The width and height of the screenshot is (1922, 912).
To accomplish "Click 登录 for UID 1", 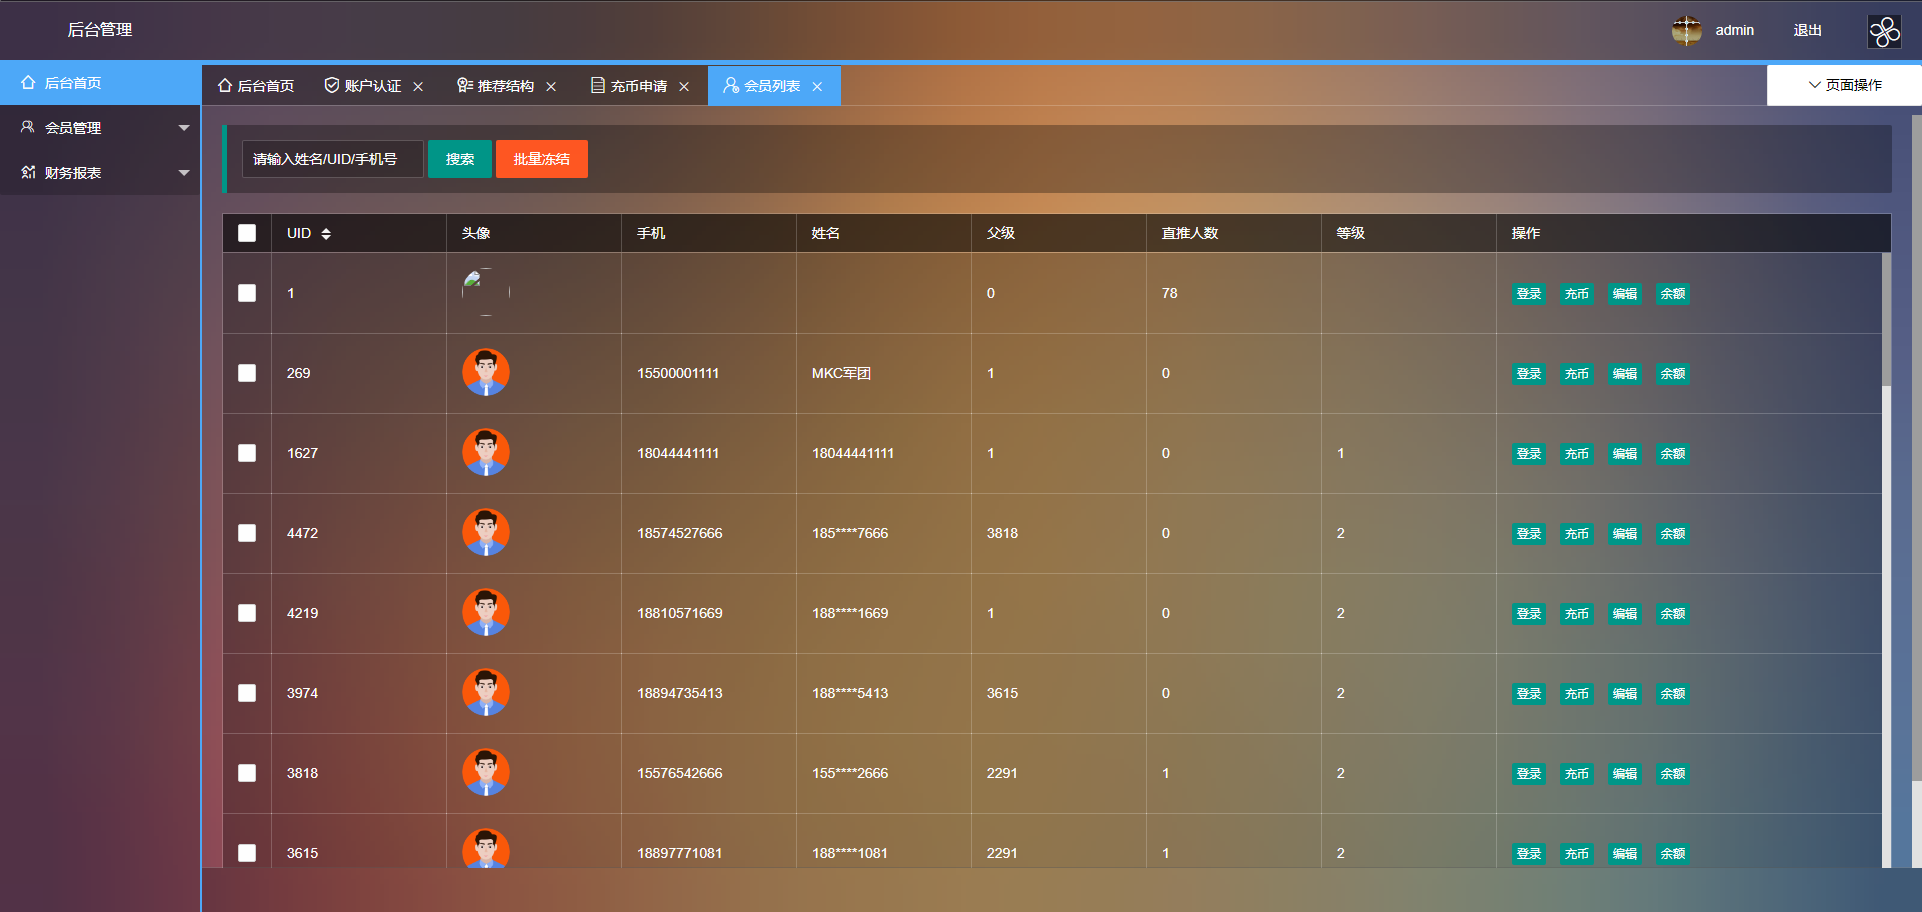I will [x=1529, y=294].
